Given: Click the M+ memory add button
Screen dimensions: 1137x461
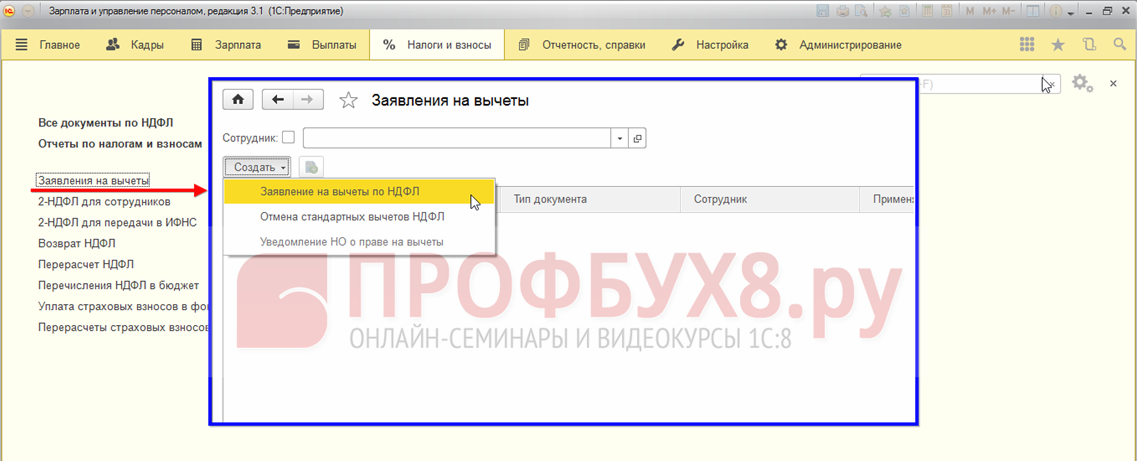Looking at the screenshot, I should pos(989,12).
